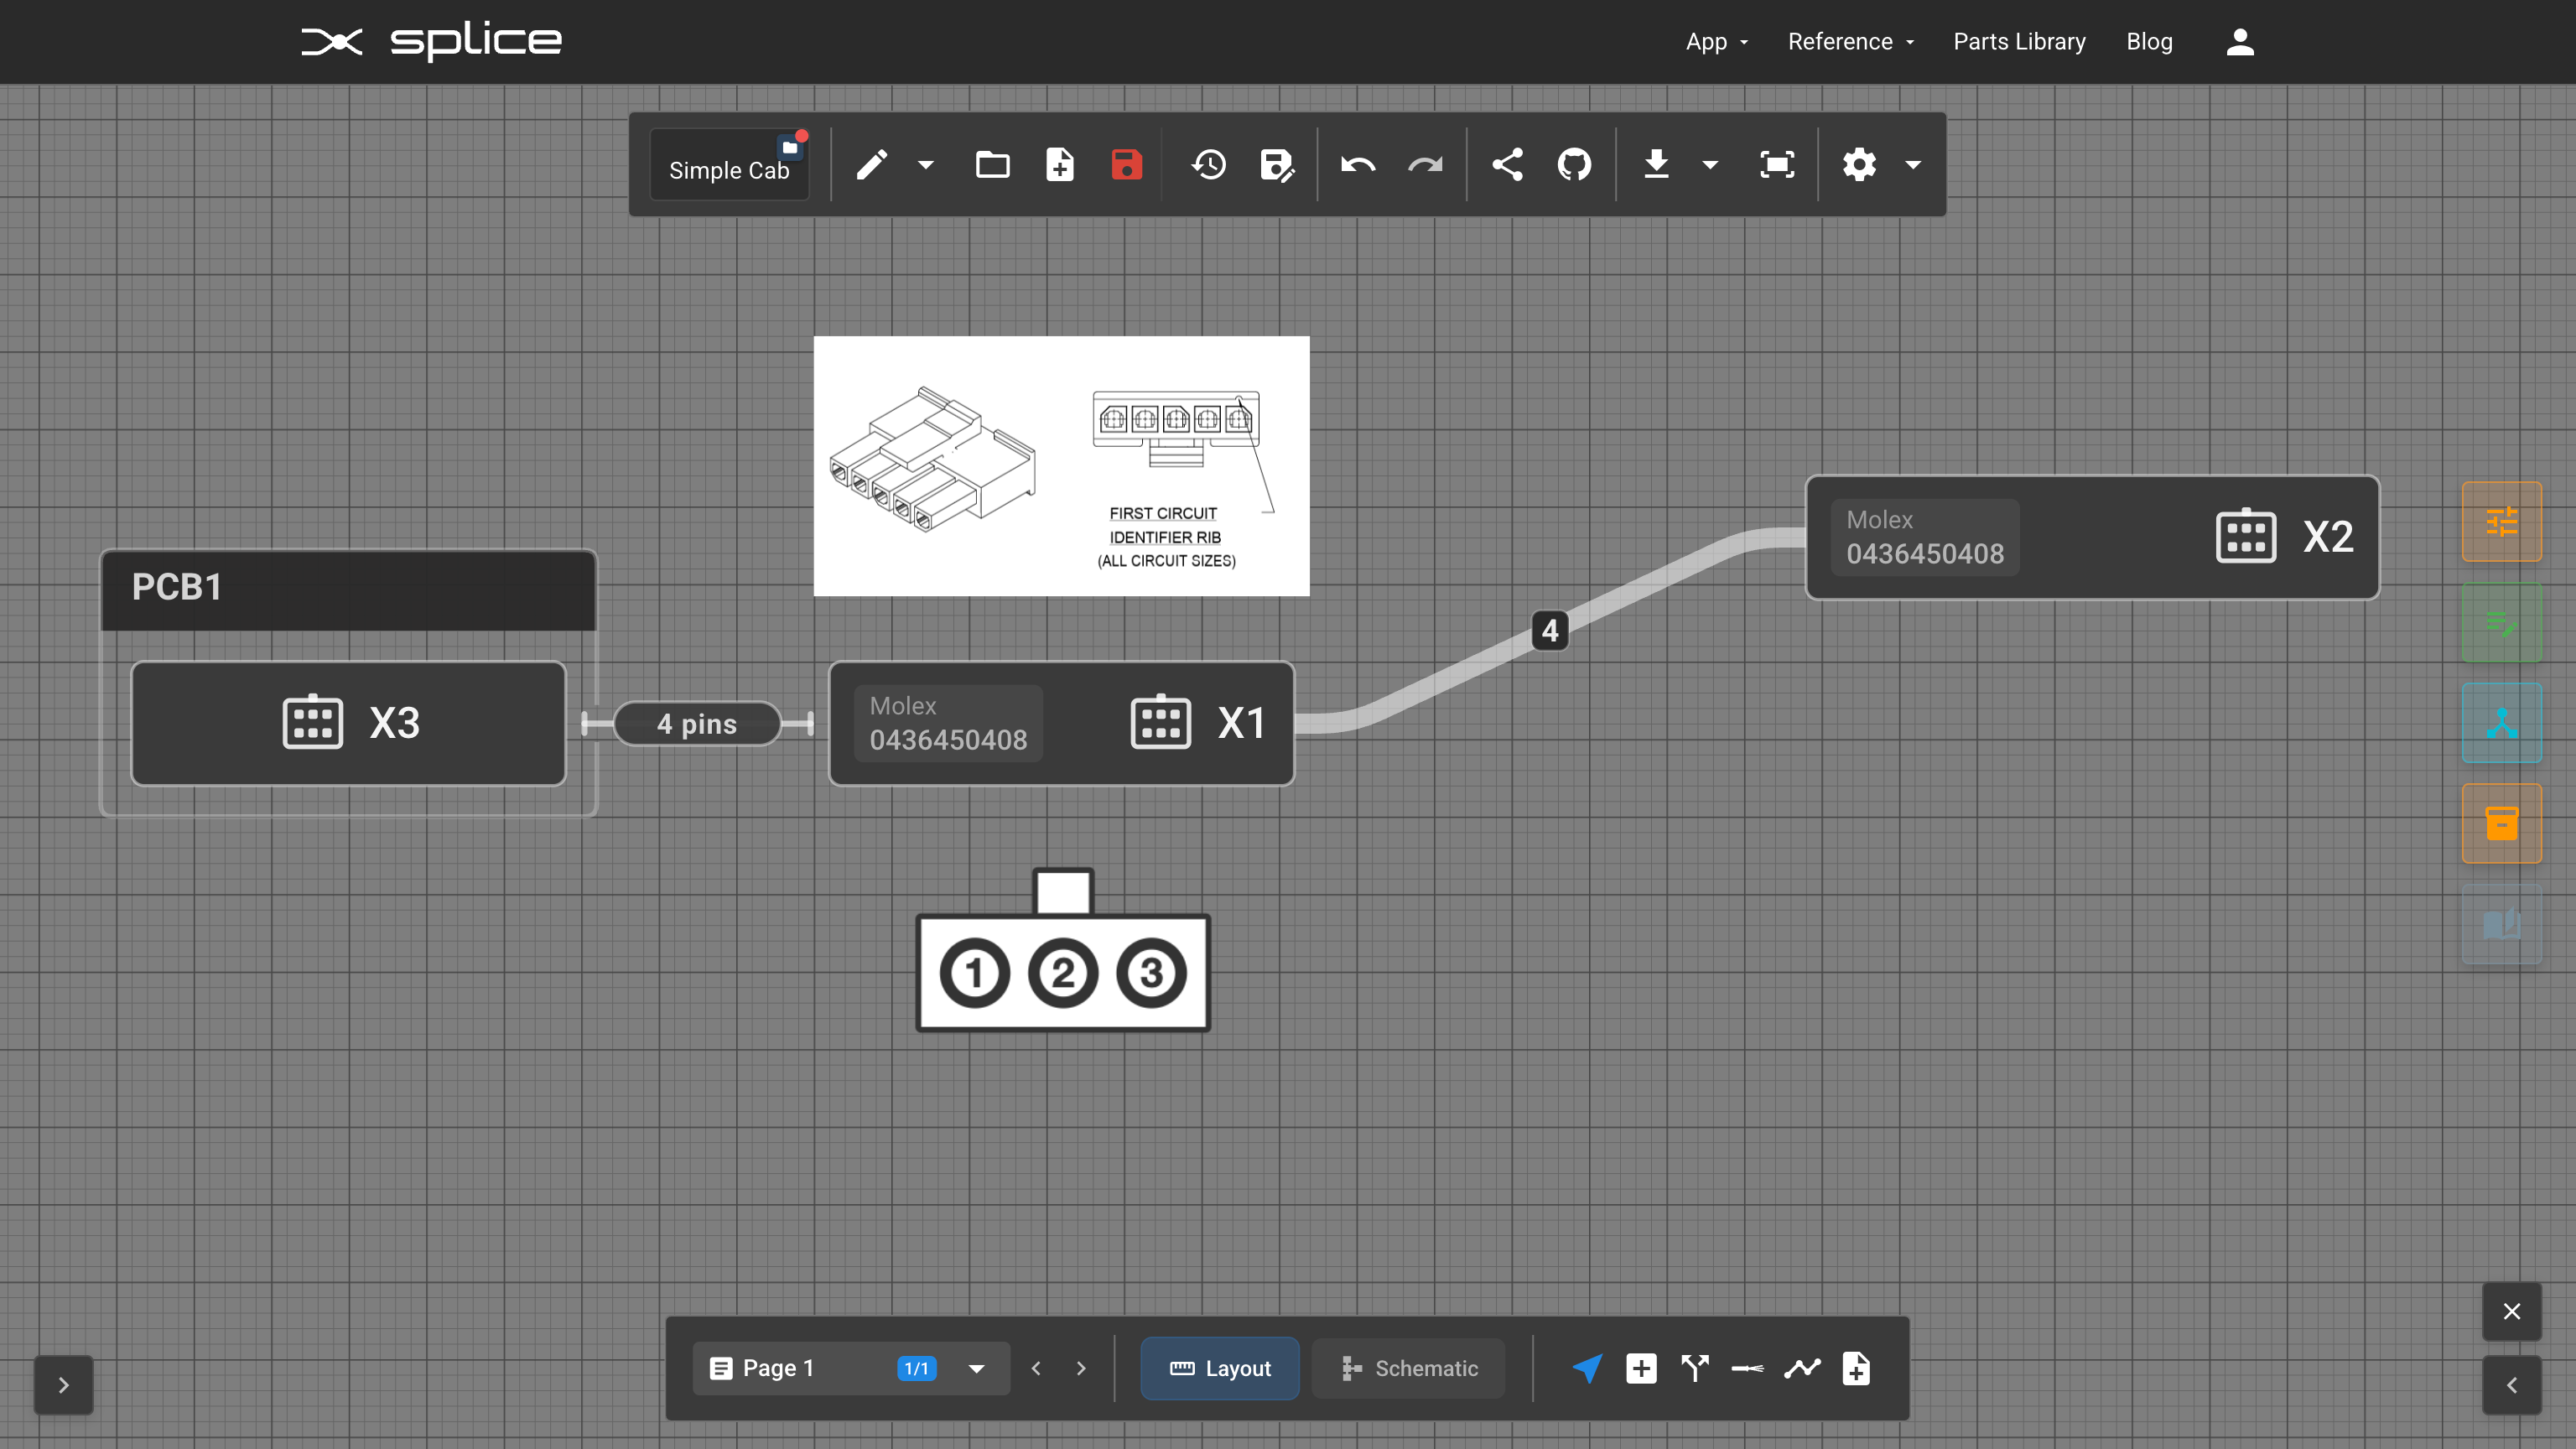Click the 3-pin connector face diagram
The height and width of the screenshot is (1449, 2576).
click(x=1063, y=950)
